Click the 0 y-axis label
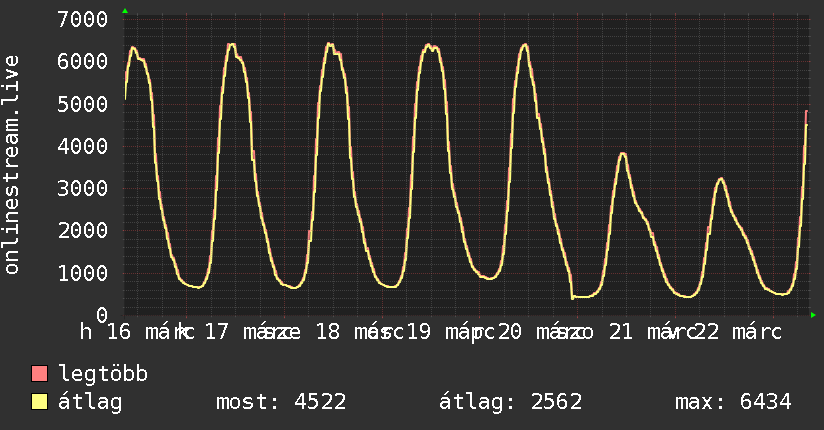Image resolution: width=824 pixels, height=430 pixels. point(102,315)
